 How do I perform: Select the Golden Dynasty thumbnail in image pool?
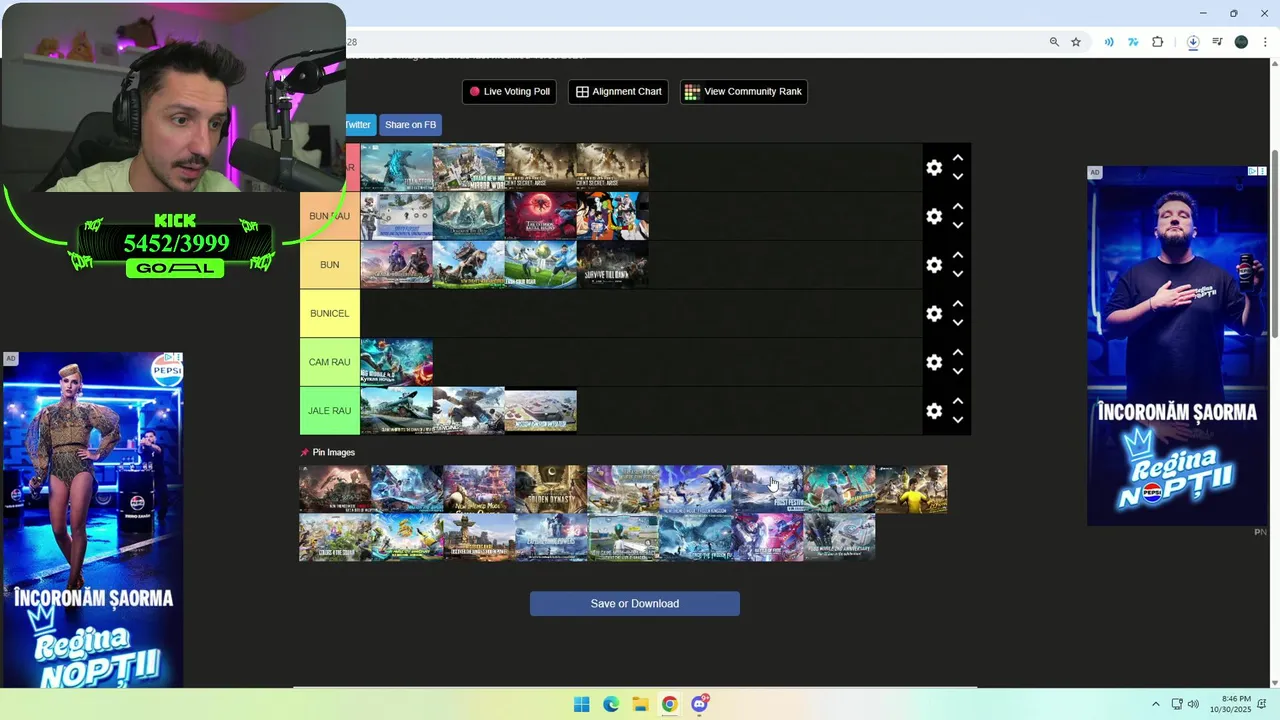click(x=551, y=489)
